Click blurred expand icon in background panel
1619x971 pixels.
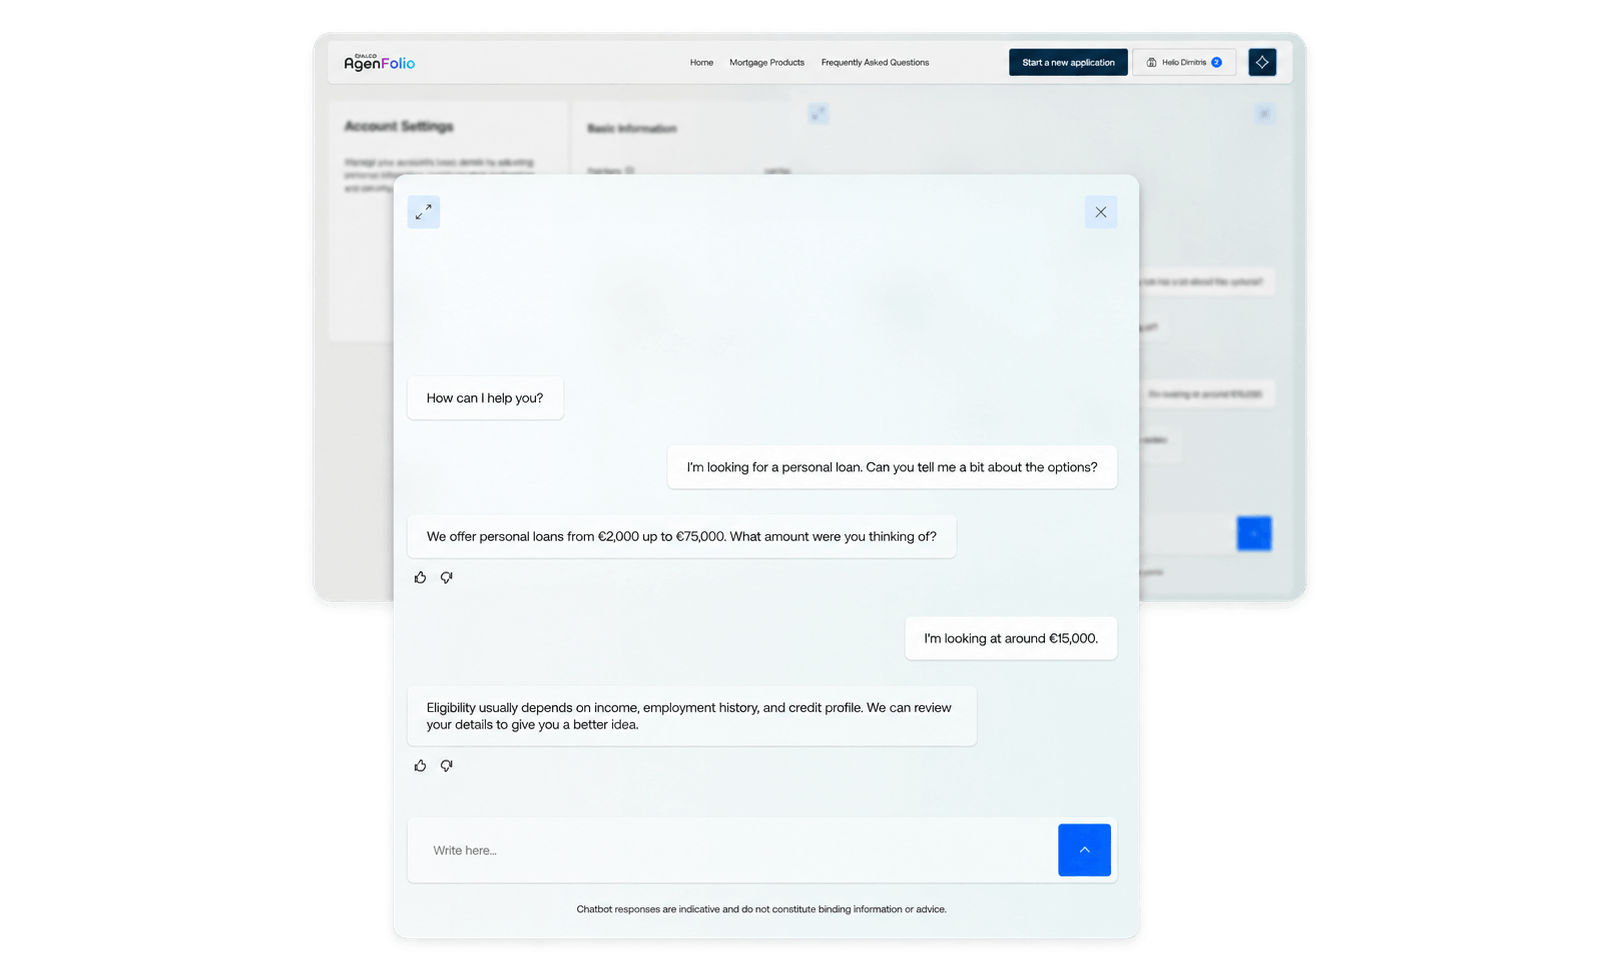(x=818, y=114)
